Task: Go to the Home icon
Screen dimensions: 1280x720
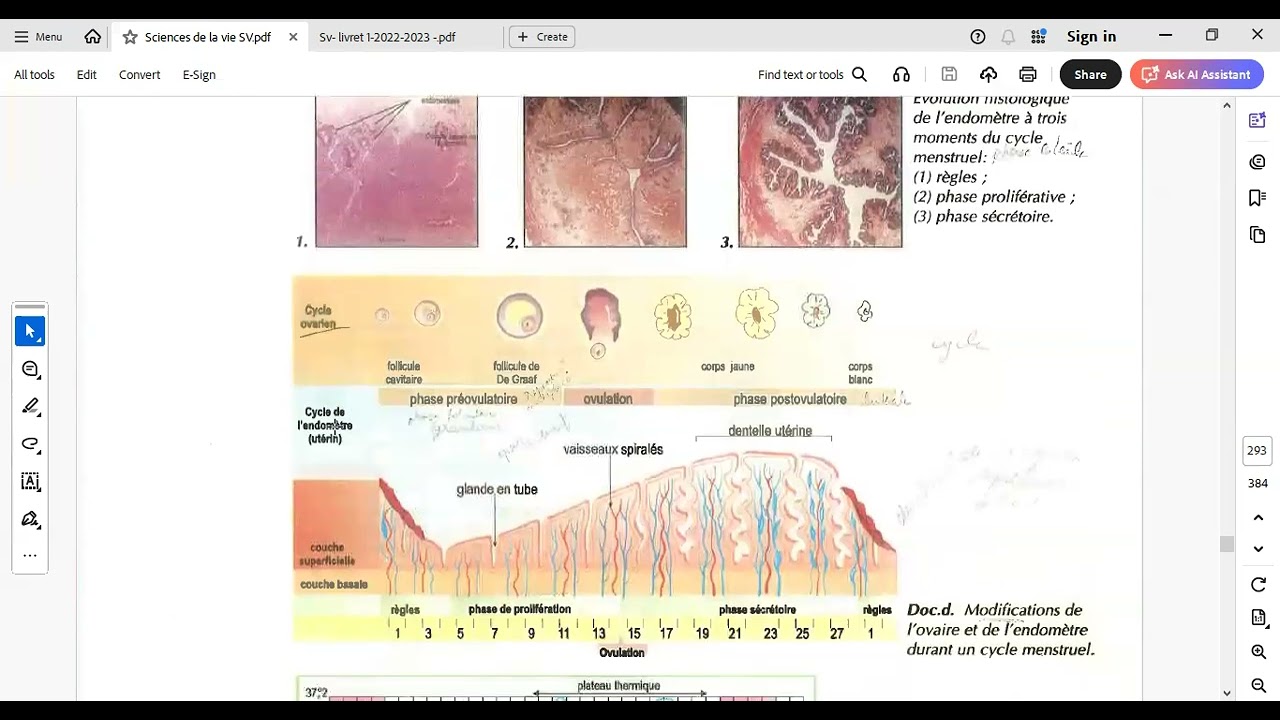Action: pyautogui.click(x=93, y=37)
